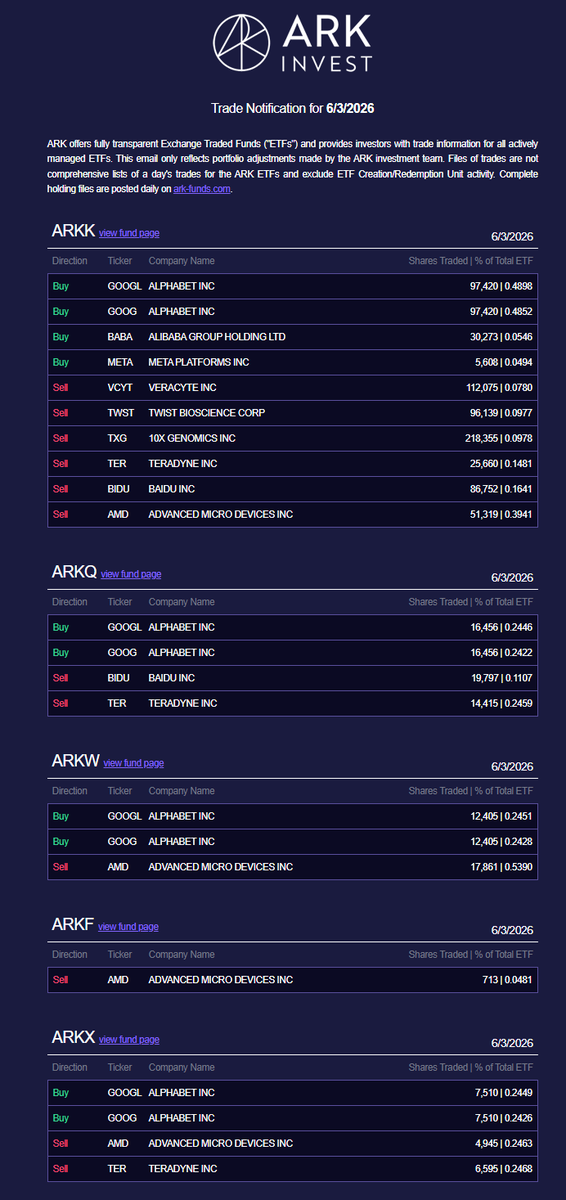The height and width of the screenshot is (1200, 566).
Task: Open ARKX view fund page link
Action: click(130, 1039)
